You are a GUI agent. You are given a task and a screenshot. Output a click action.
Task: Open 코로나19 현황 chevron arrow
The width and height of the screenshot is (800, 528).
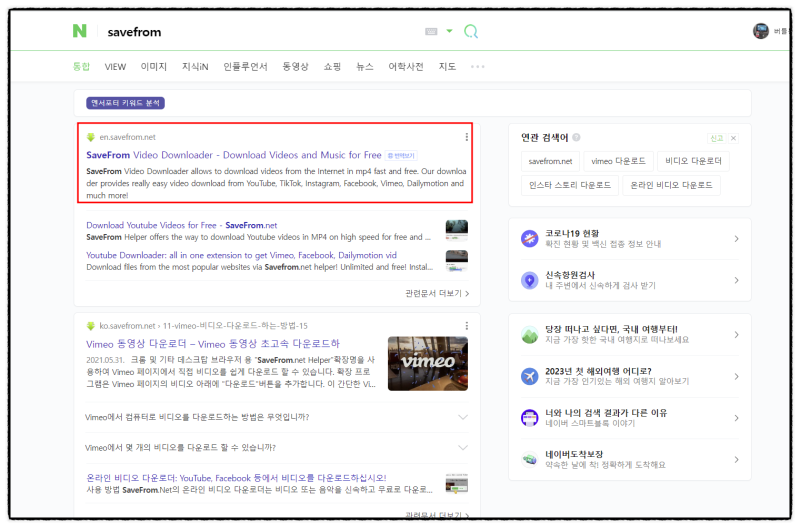[736, 238]
